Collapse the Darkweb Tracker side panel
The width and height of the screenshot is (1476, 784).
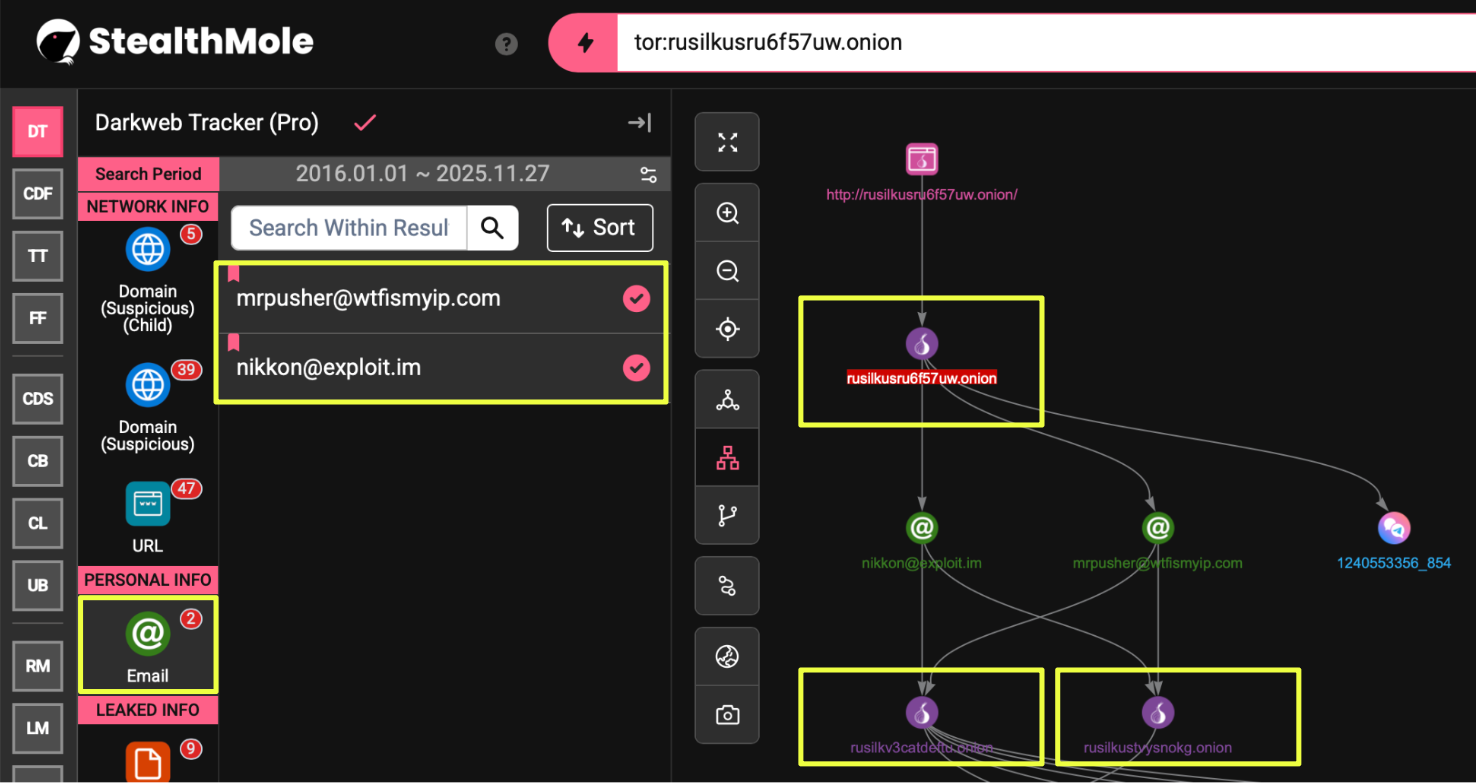coord(639,122)
